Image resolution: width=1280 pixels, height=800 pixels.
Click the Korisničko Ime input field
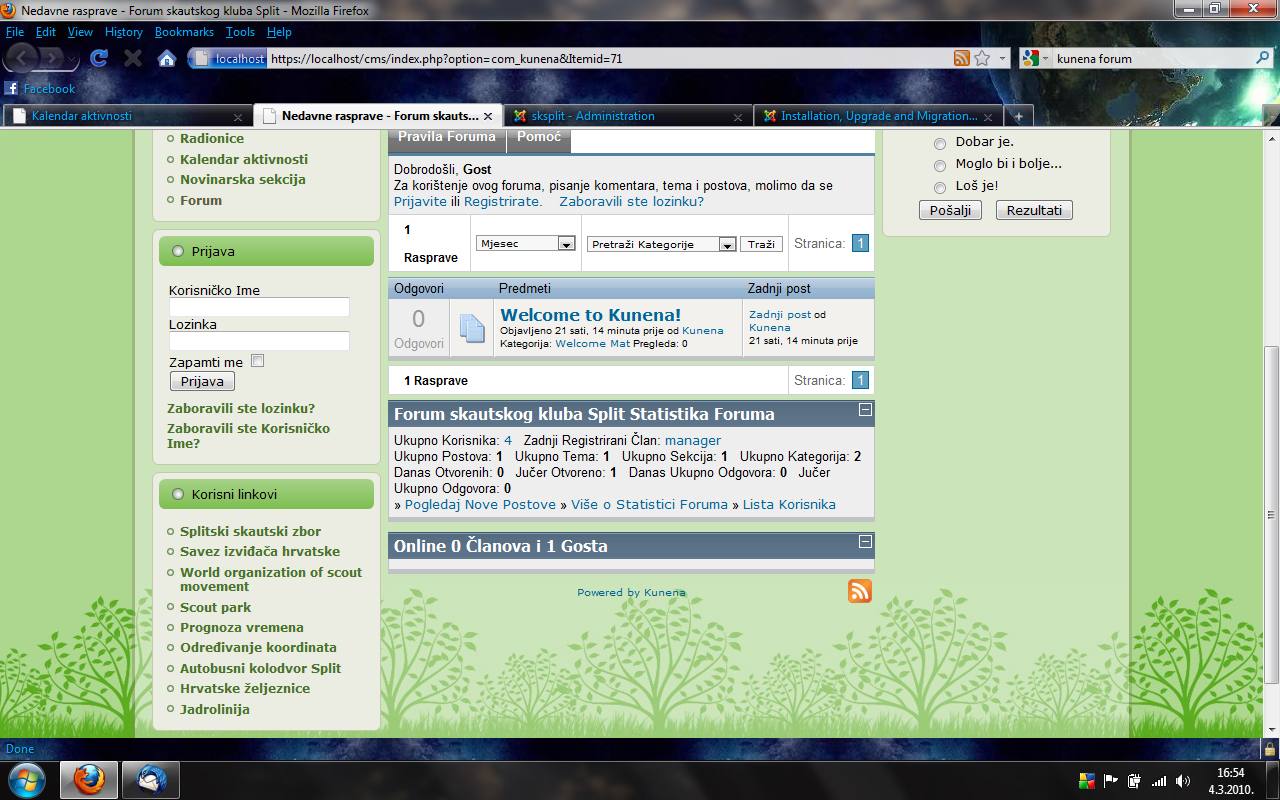[259, 307]
